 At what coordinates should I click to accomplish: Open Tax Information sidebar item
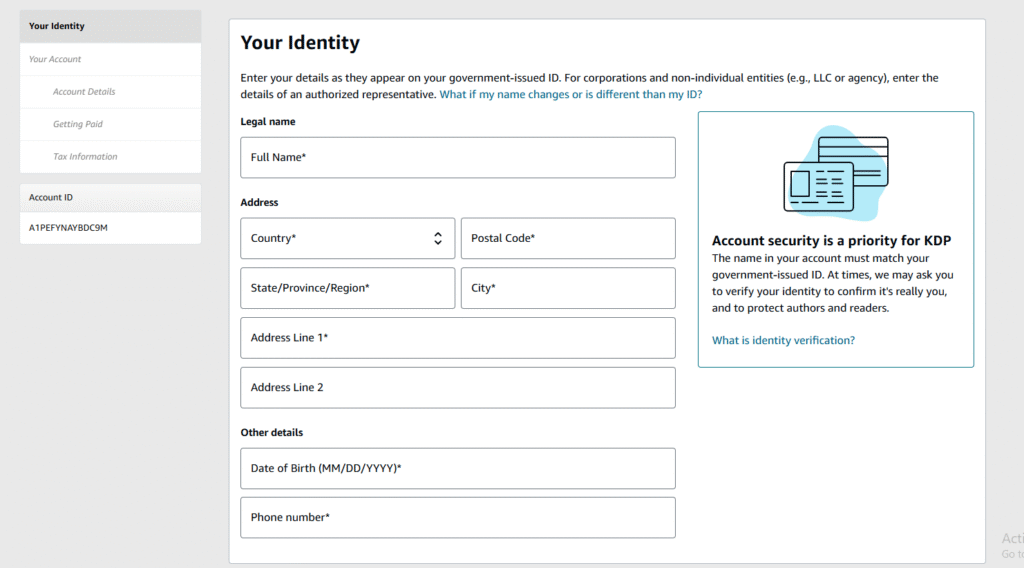click(110, 157)
